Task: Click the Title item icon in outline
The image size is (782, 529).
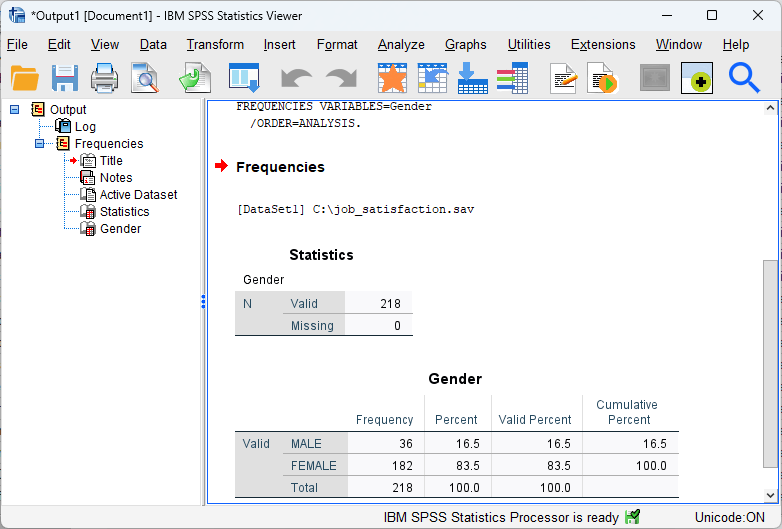Action: (x=88, y=161)
